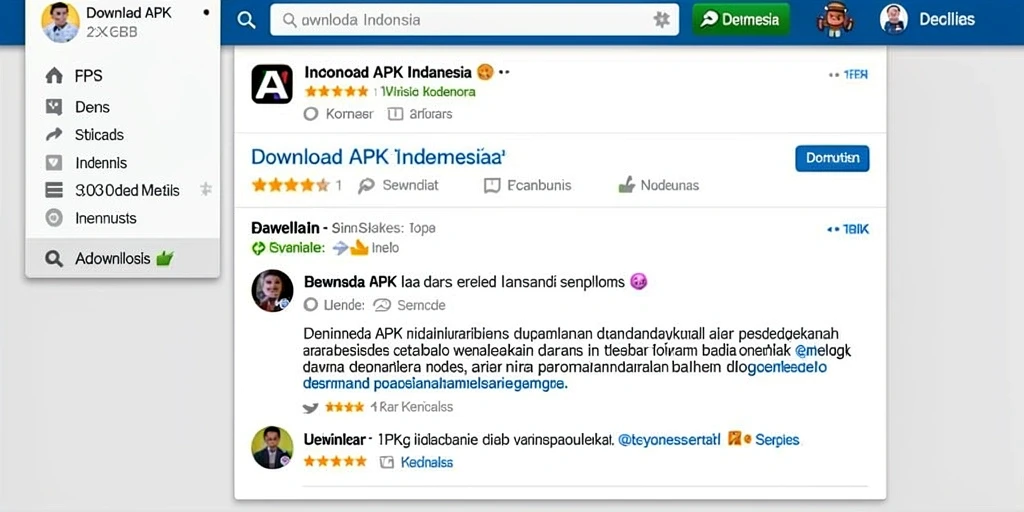Open the black A app icon
1024x512 pixels.
tap(272, 84)
